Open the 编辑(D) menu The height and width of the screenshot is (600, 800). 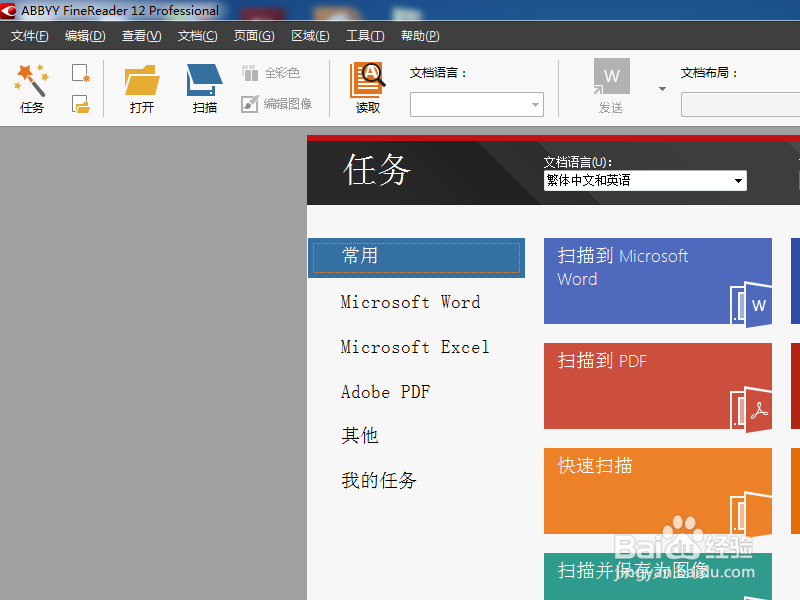click(x=85, y=36)
